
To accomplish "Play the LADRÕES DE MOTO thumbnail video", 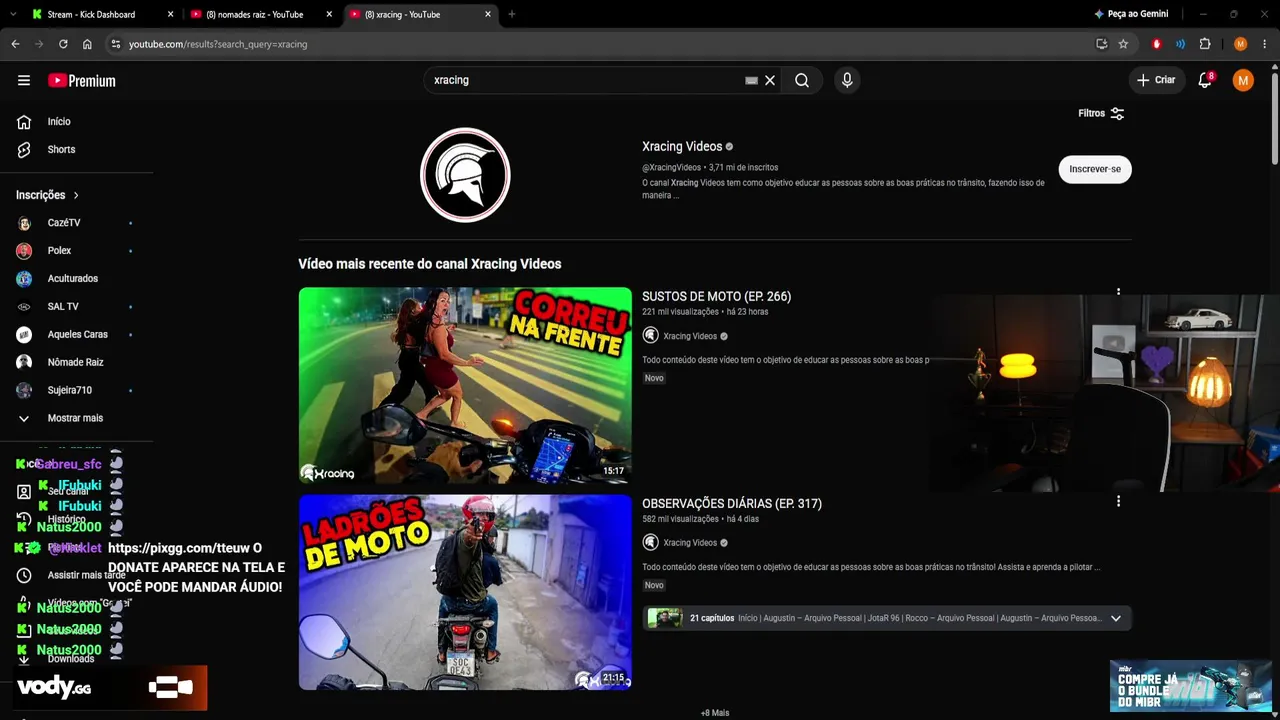I will 465,592.
